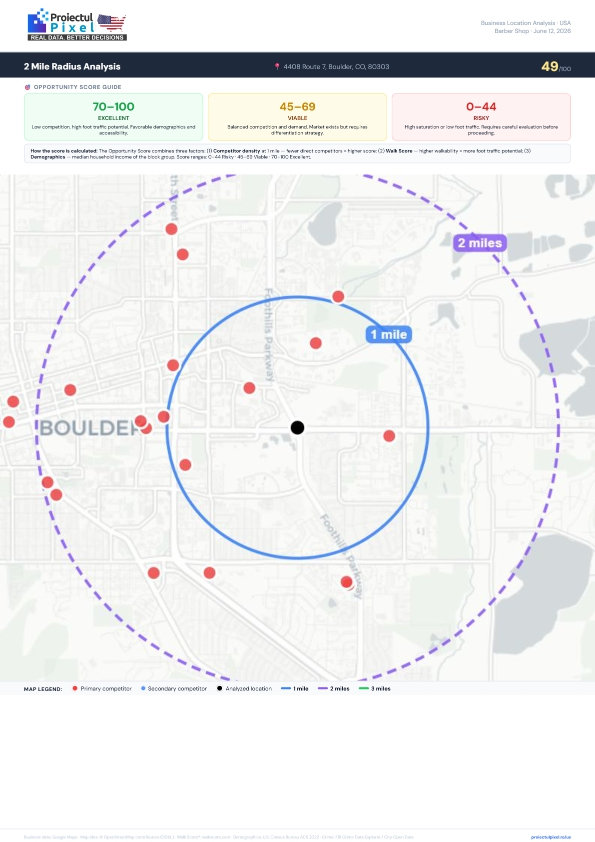Screen dimensions: 595x842
Task: Click the '2 miles' radius label
Action: click(480, 243)
